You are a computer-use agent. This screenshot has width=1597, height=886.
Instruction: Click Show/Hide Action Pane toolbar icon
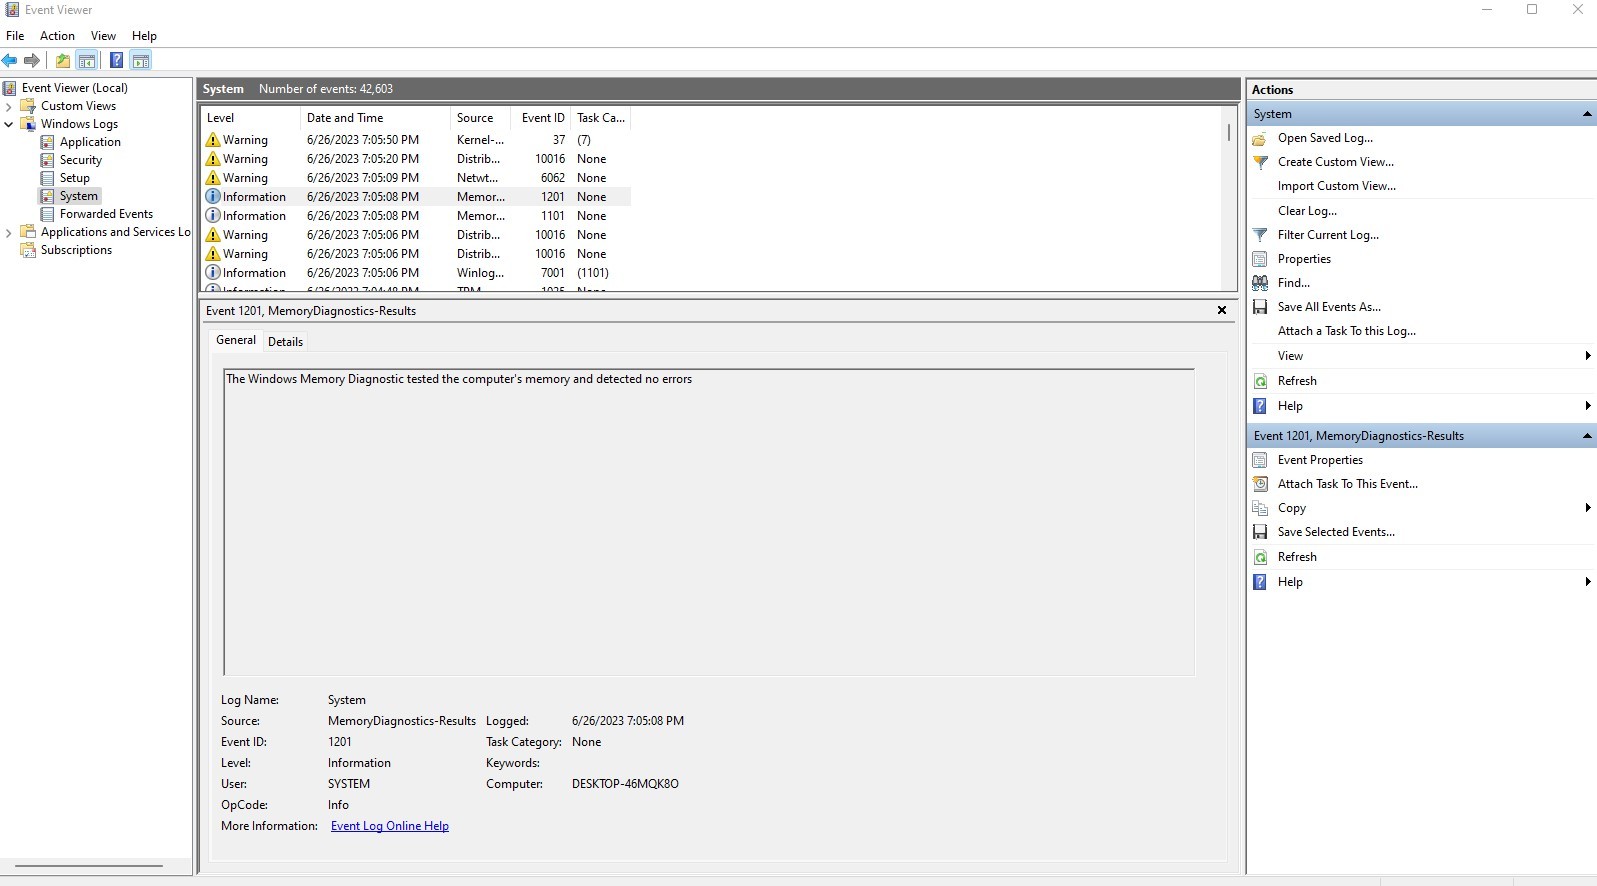(x=141, y=60)
